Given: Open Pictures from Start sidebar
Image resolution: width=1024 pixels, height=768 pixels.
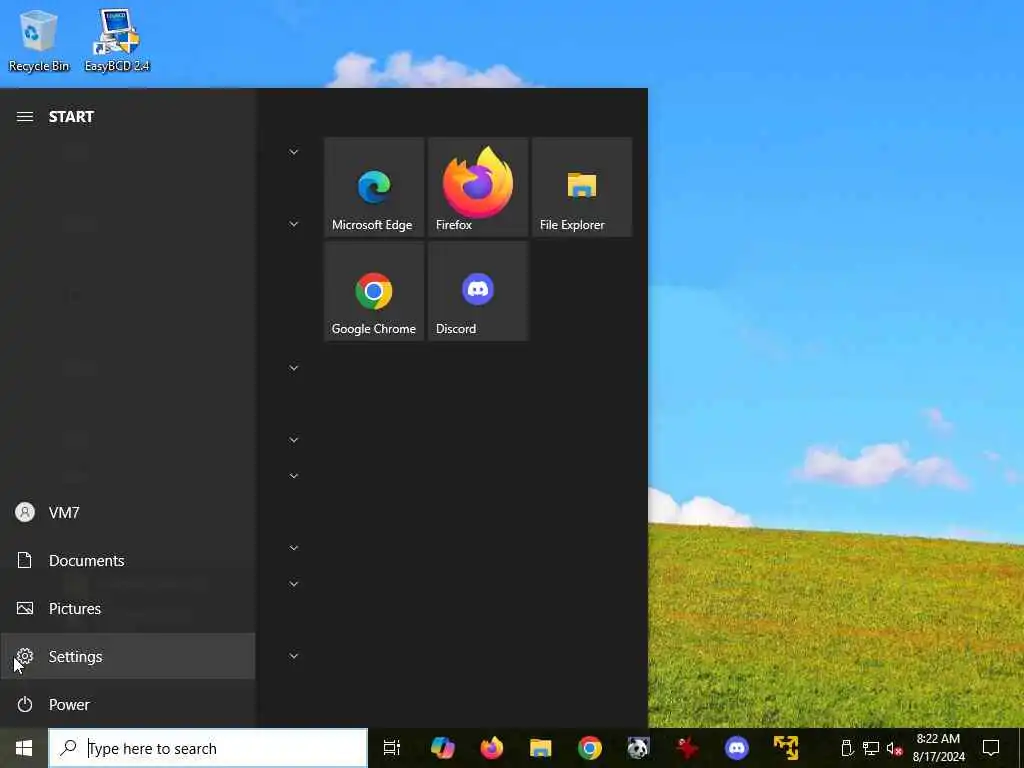Looking at the screenshot, I should [x=128, y=609].
